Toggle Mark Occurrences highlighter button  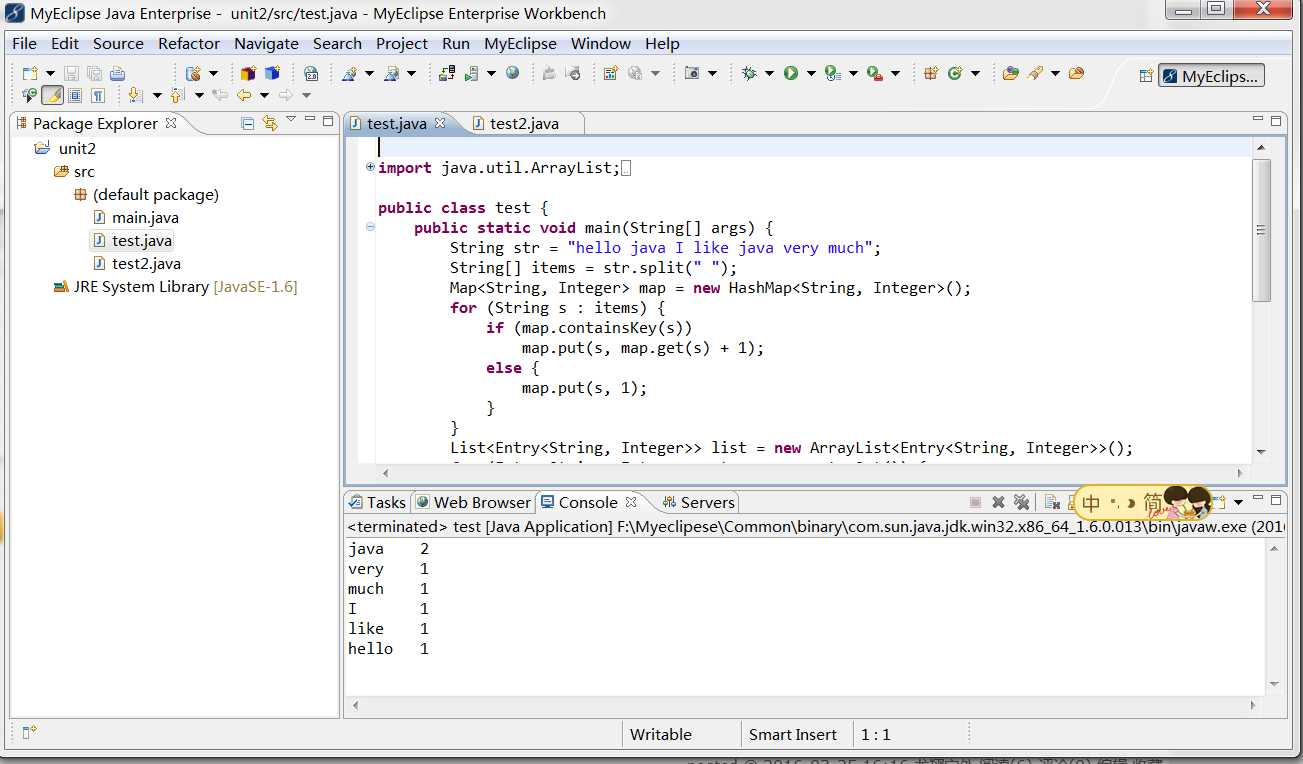click(x=52, y=95)
